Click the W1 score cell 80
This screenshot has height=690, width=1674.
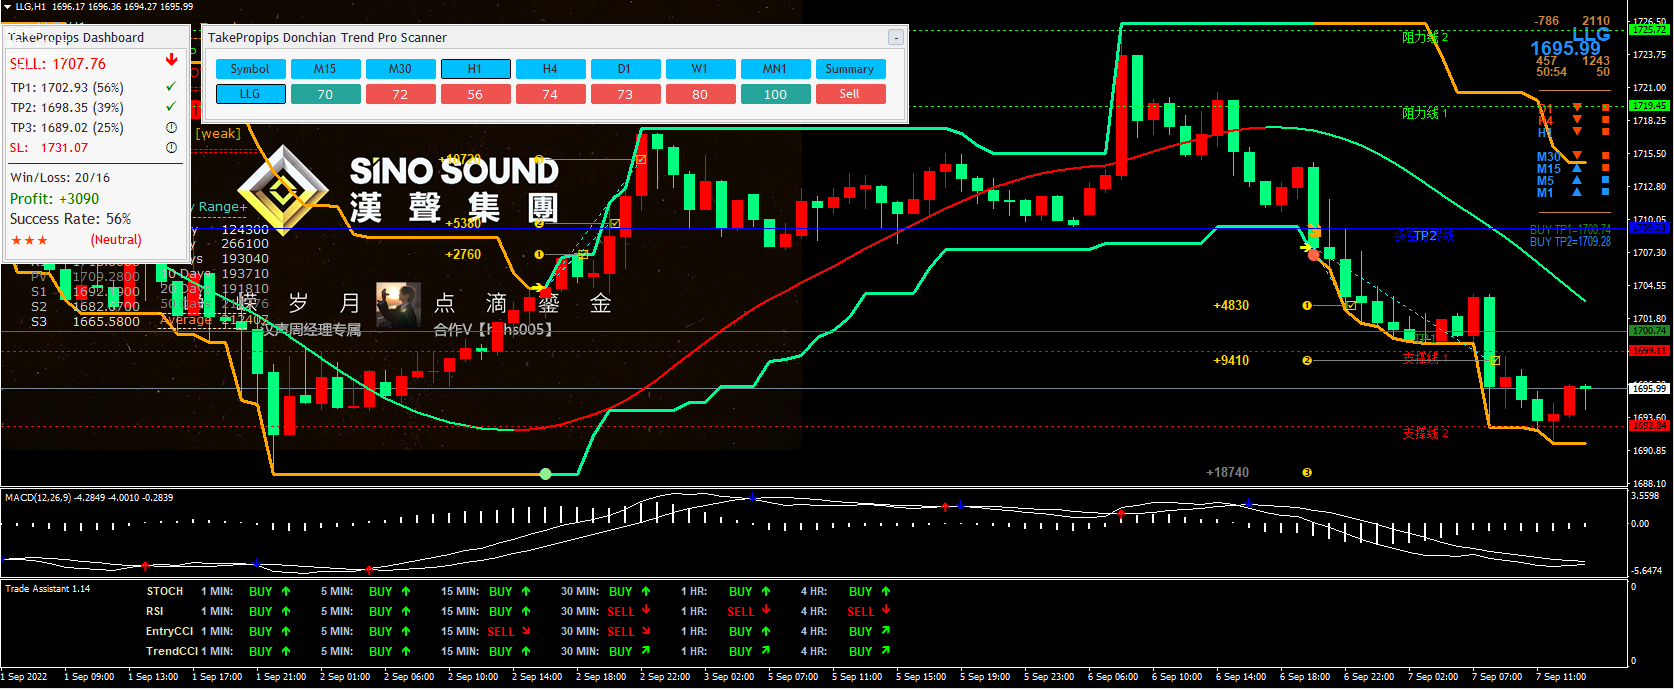point(700,94)
